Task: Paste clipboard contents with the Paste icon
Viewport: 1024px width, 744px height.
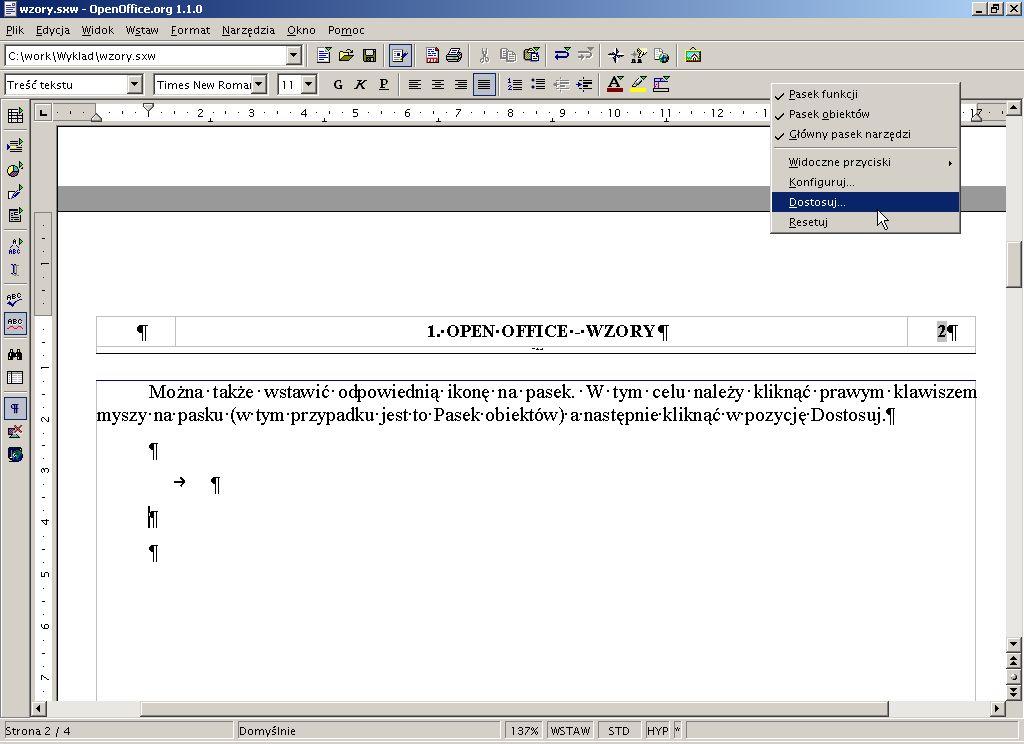Action: point(532,56)
